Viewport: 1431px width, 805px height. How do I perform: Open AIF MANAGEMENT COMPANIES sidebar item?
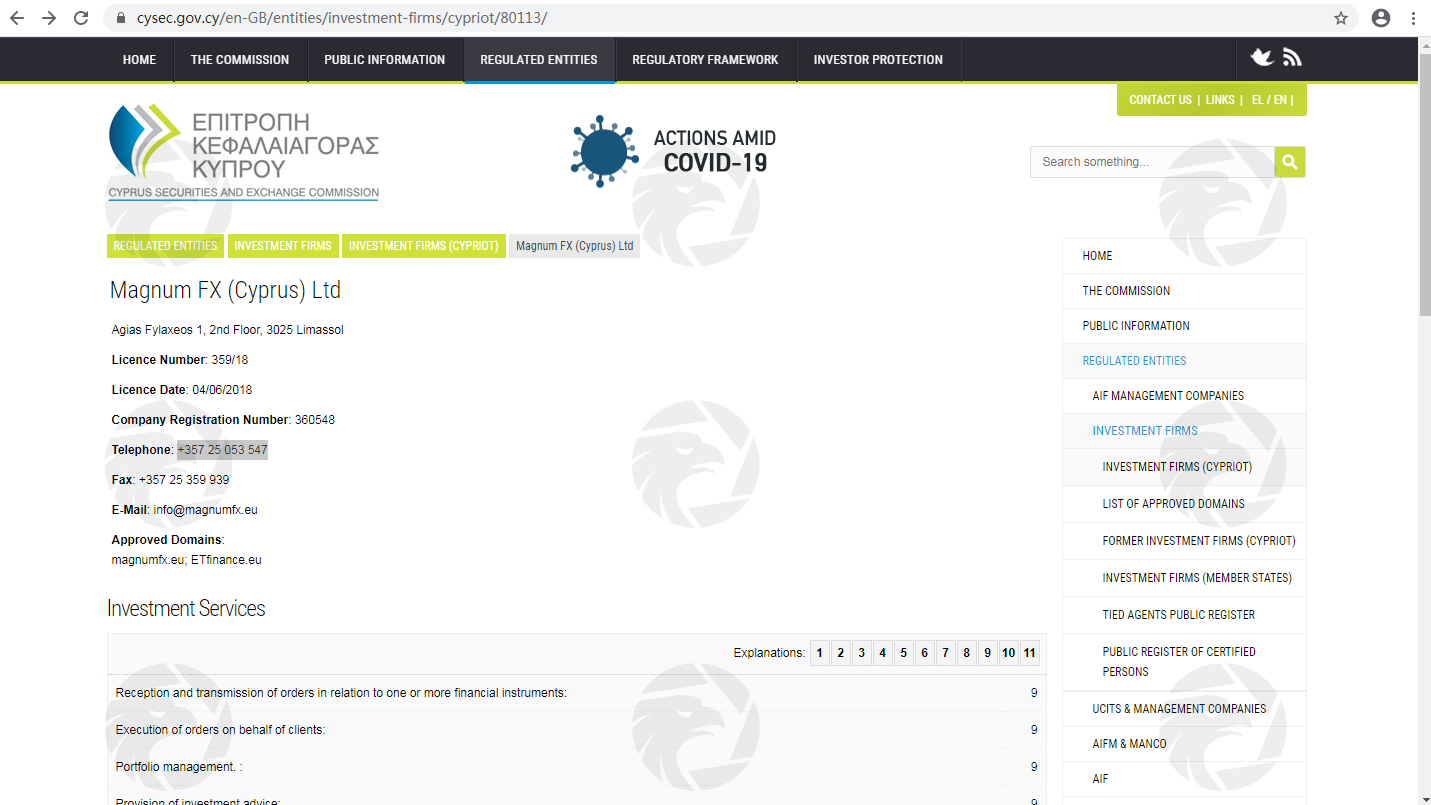pos(1184,396)
